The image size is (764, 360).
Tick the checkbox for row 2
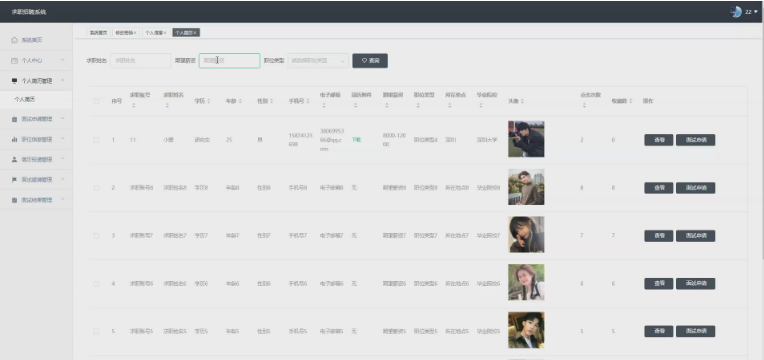[96, 188]
